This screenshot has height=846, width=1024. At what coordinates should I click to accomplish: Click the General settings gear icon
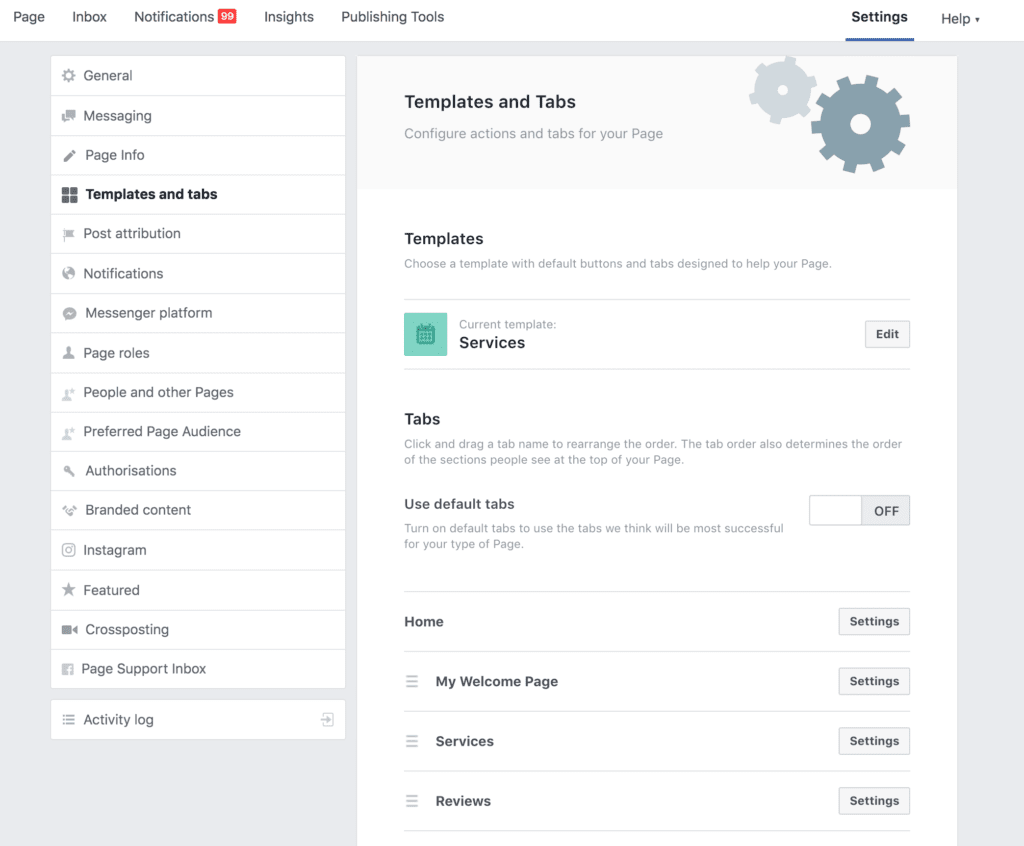click(67, 75)
